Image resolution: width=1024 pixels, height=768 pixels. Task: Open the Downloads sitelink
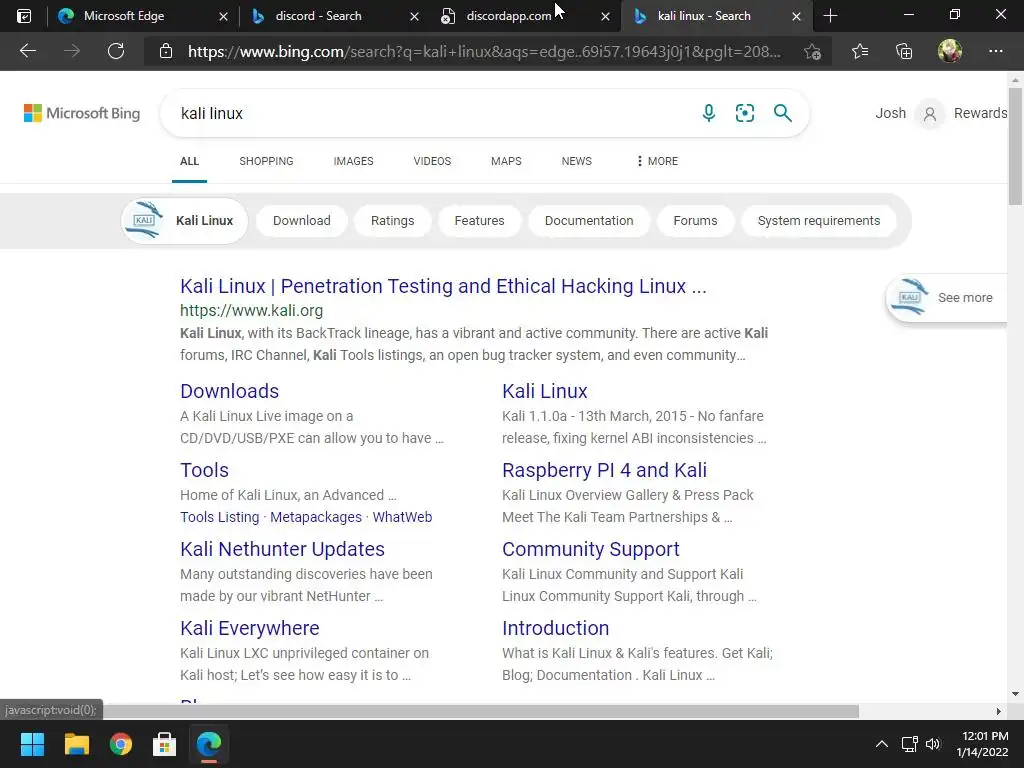[x=229, y=391]
